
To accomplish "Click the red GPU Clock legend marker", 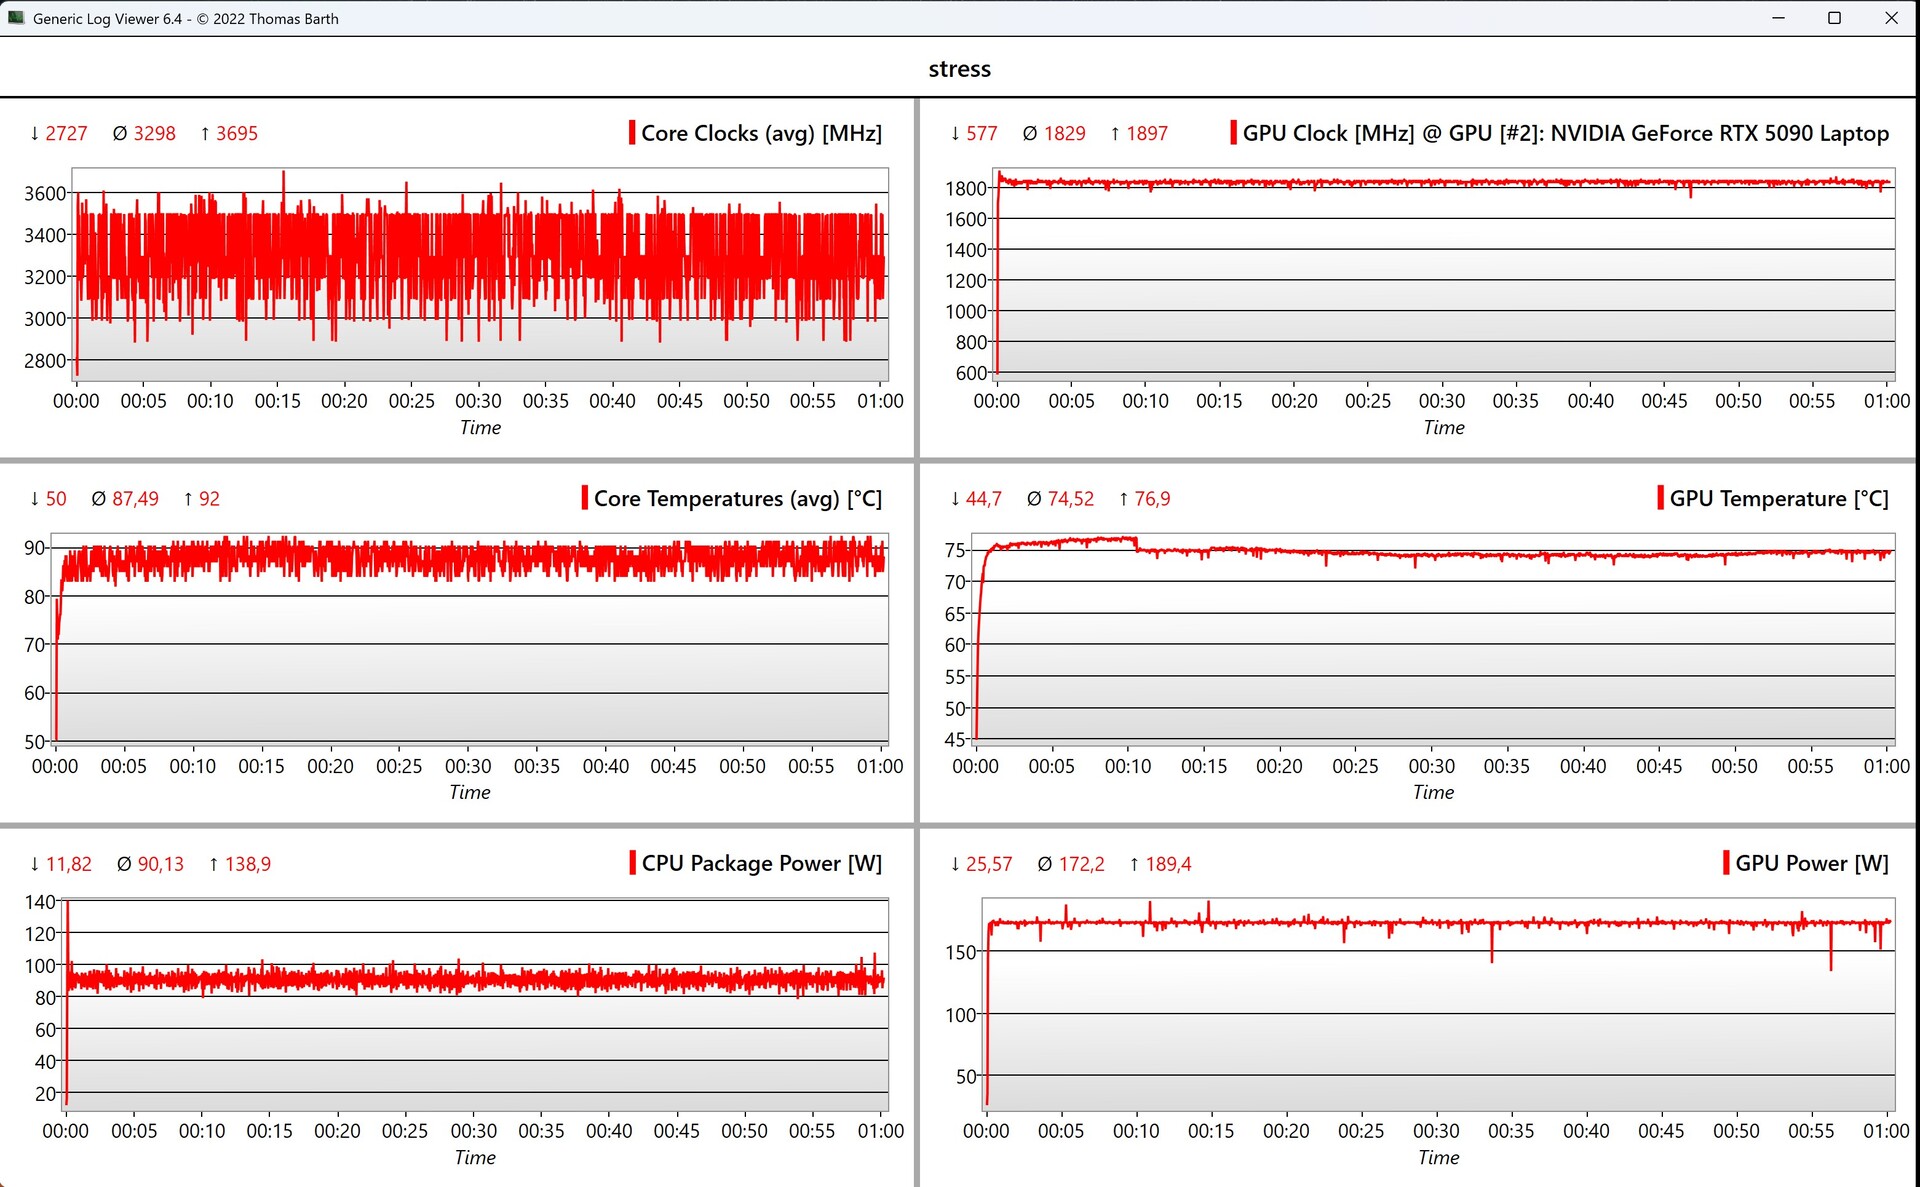I will 1233,133.
